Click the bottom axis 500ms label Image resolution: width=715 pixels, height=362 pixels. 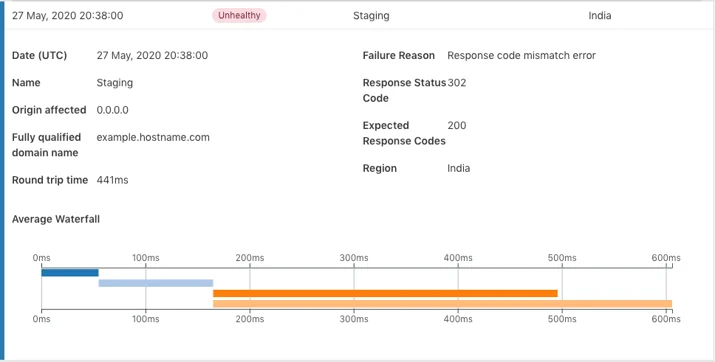(562, 319)
